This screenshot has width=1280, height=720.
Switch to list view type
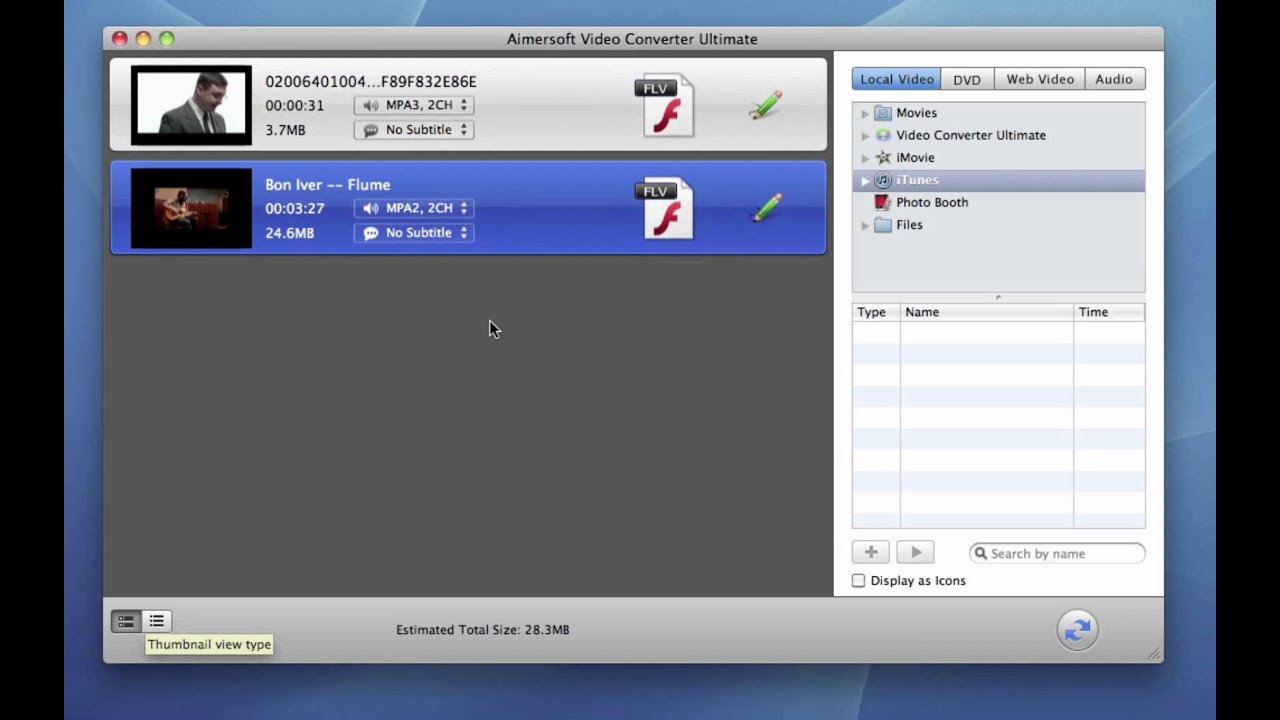pyautogui.click(x=157, y=621)
